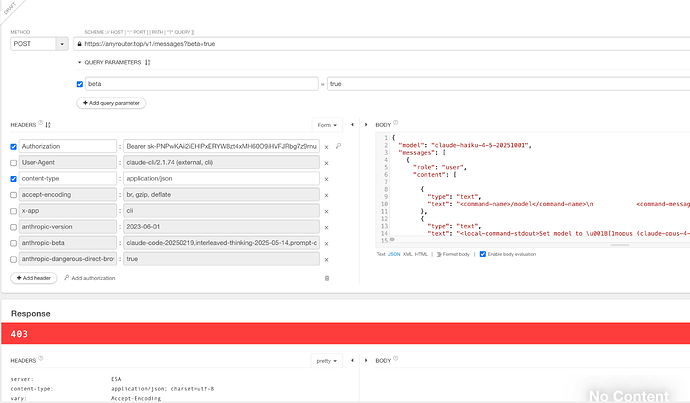Select the JSON body format
Viewport: 690px width, 403px height.
tap(394, 254)
